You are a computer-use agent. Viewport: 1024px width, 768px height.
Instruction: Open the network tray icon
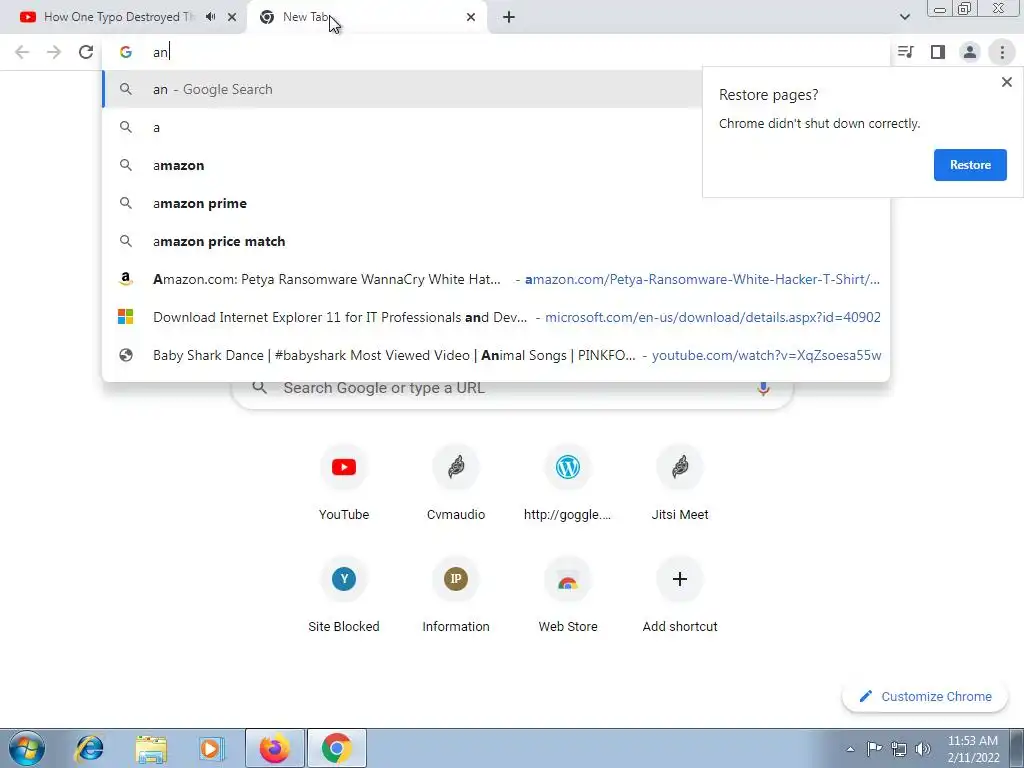(899, 749)
